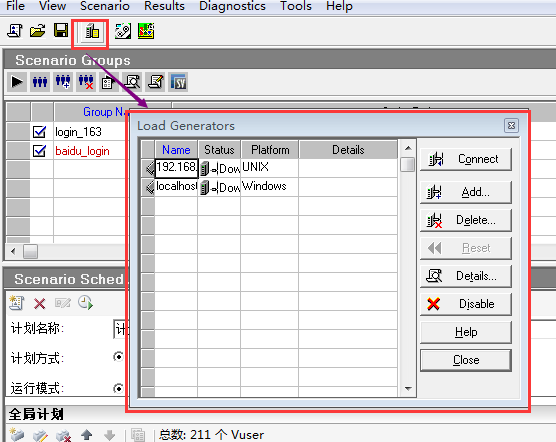The height and width of the screenshot is (442, 556).
Task: Click the Move Action Up arrow
Action: [x=87, y=435]
